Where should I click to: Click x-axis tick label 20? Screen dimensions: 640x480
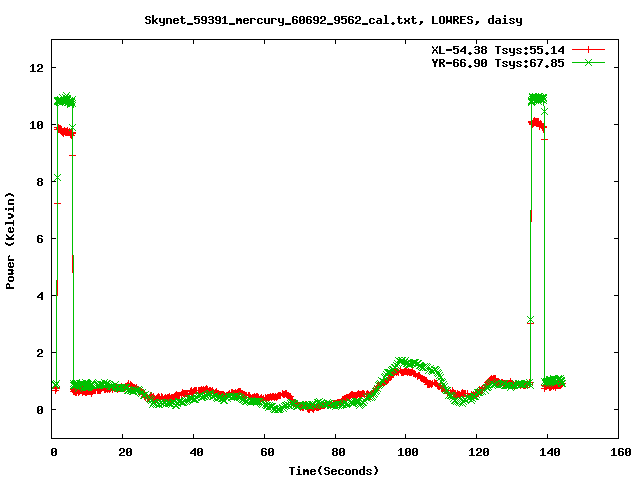click(125, 452)
